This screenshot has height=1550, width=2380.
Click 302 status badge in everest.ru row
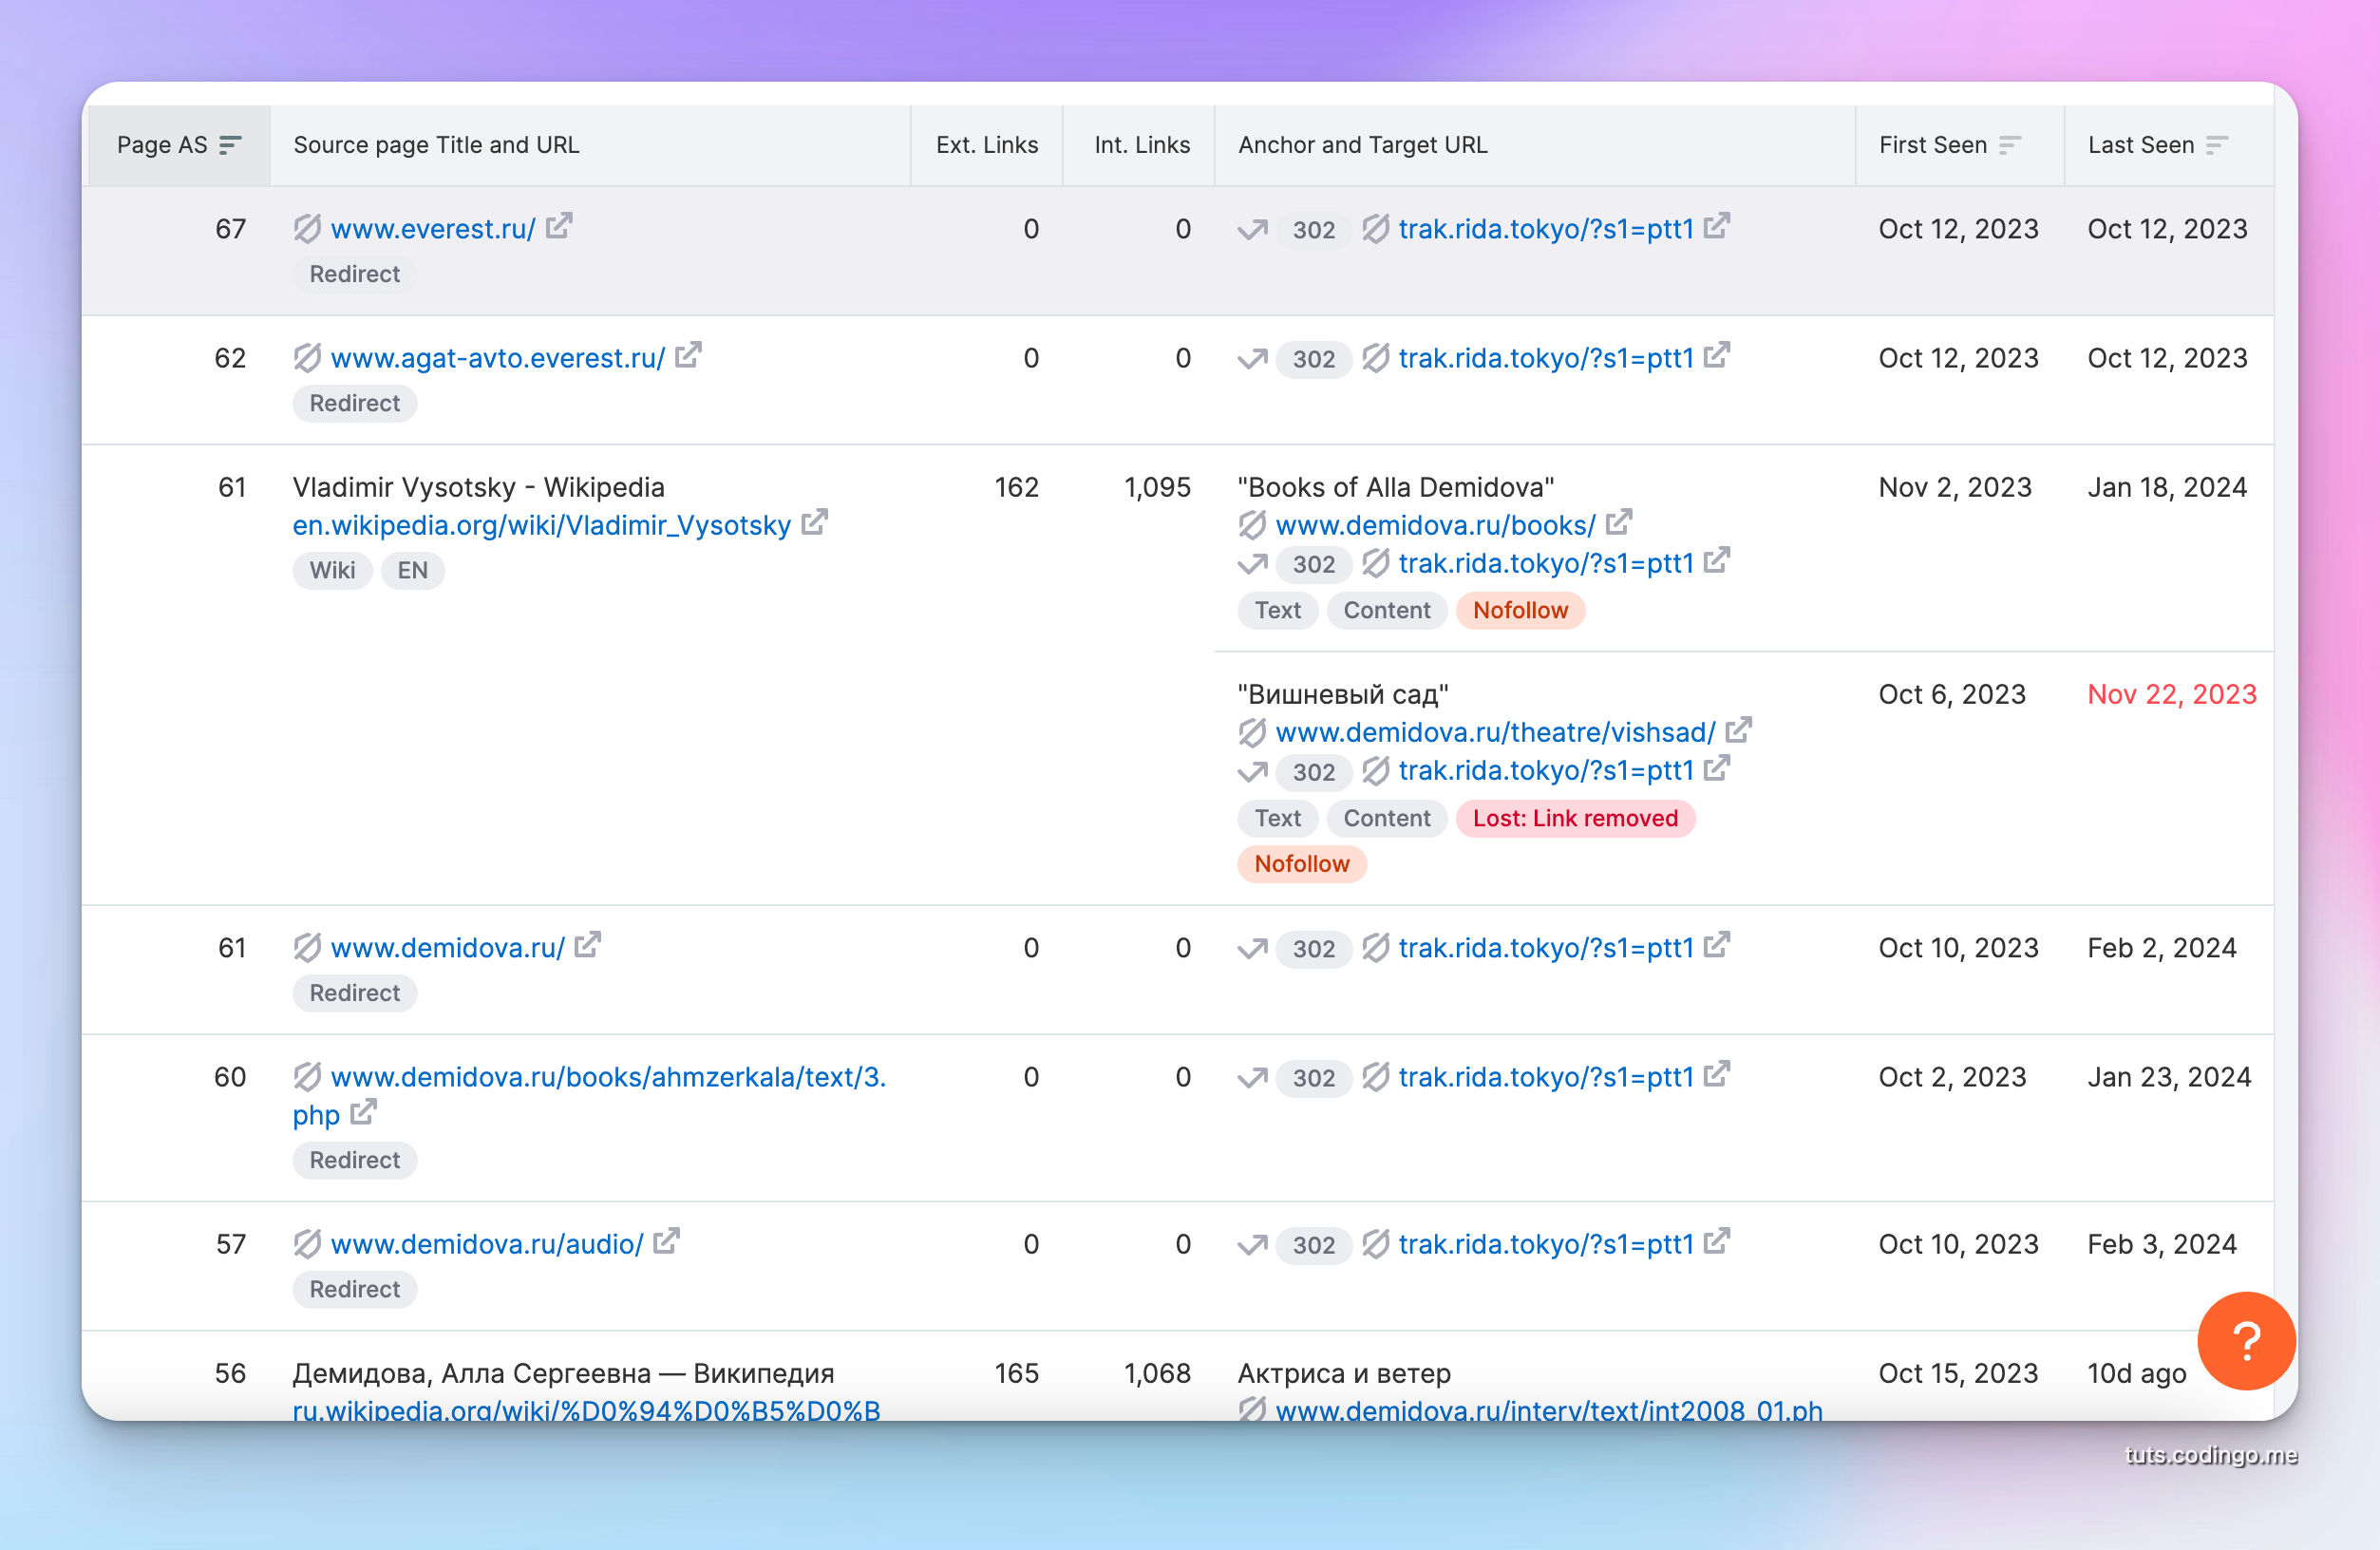[1314, 230]
